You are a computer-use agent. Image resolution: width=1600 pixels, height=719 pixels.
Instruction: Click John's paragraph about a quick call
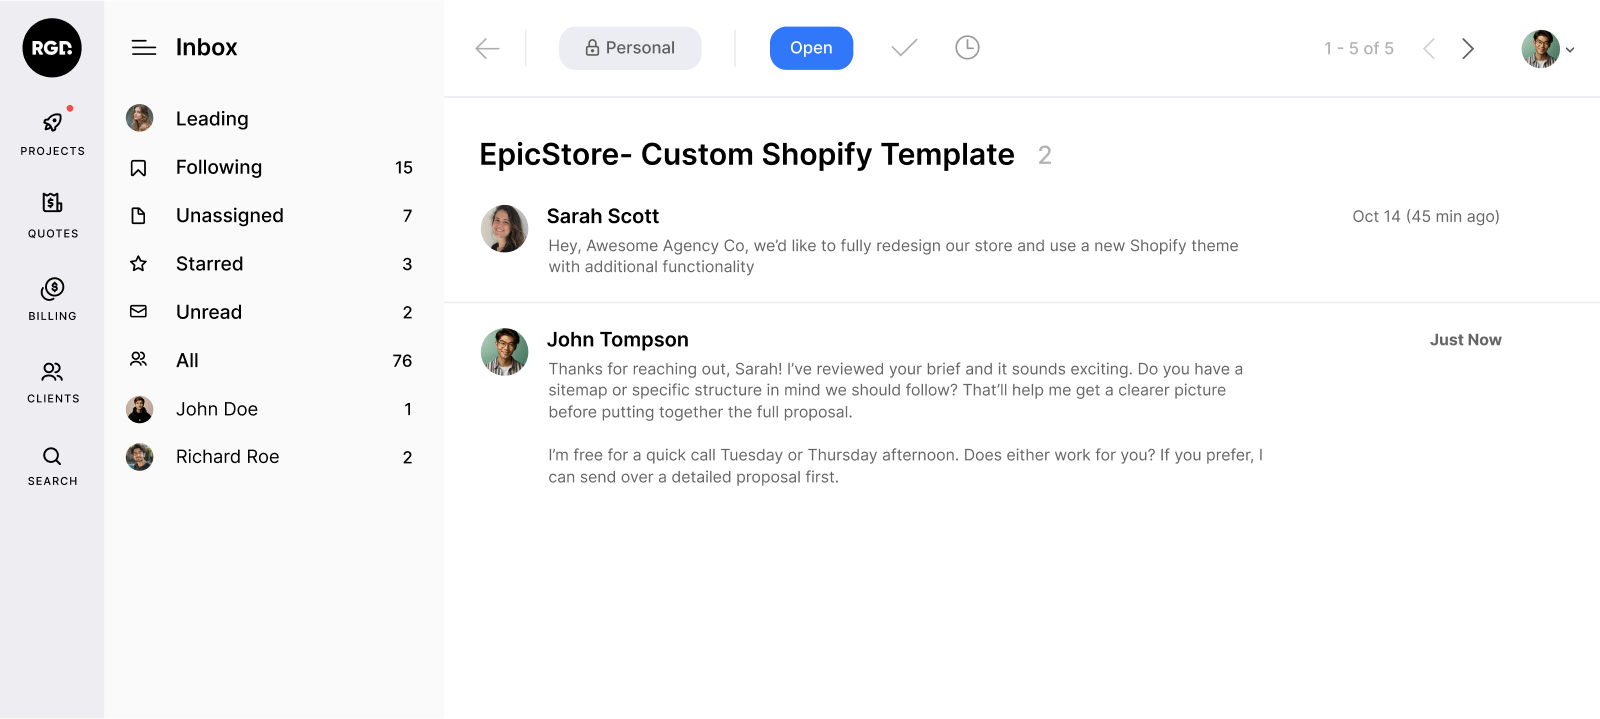click(906, 466)
